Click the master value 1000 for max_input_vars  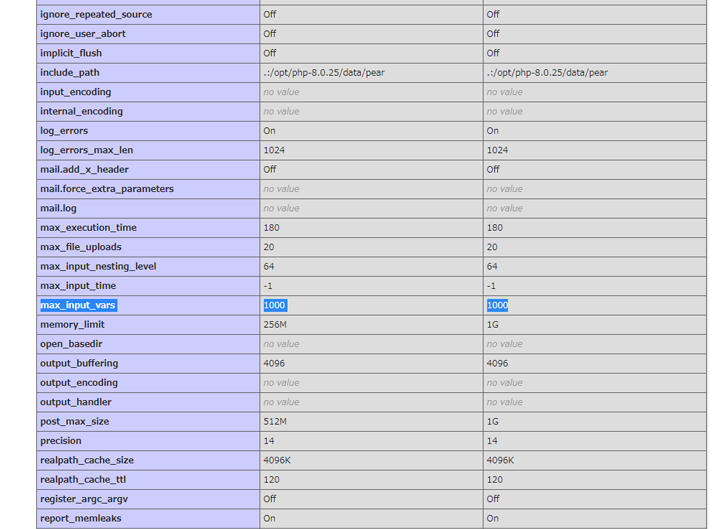[x=497, y=305]
